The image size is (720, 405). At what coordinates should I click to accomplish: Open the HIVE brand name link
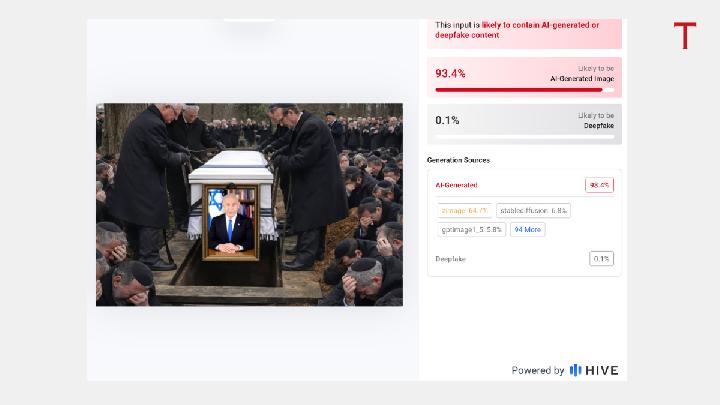click(x=602, y=371)
